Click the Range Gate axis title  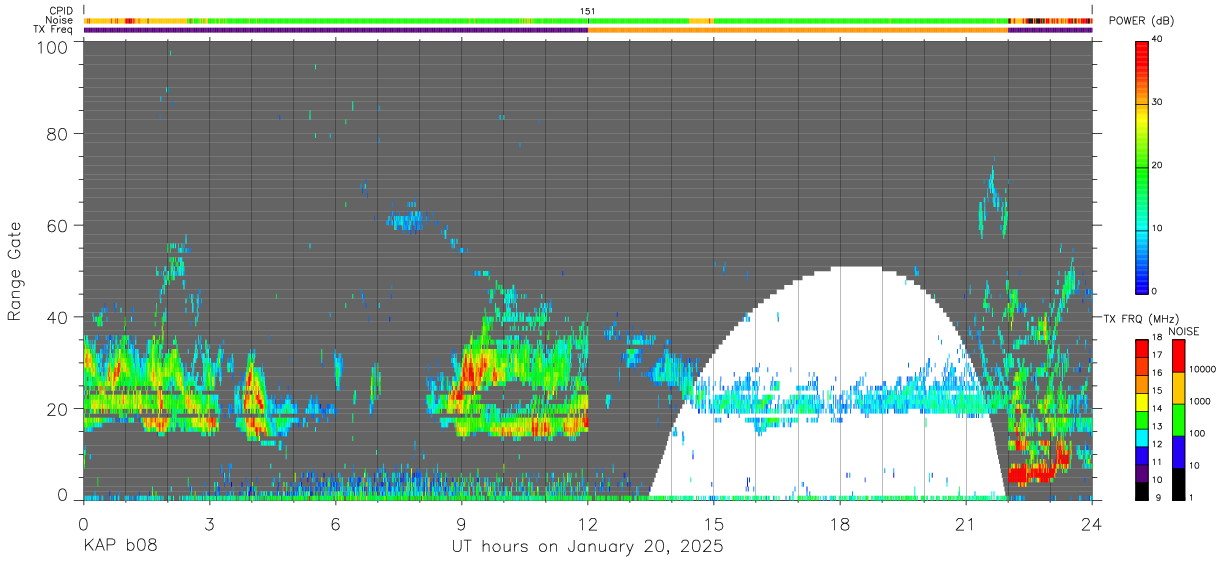point(15,271)
